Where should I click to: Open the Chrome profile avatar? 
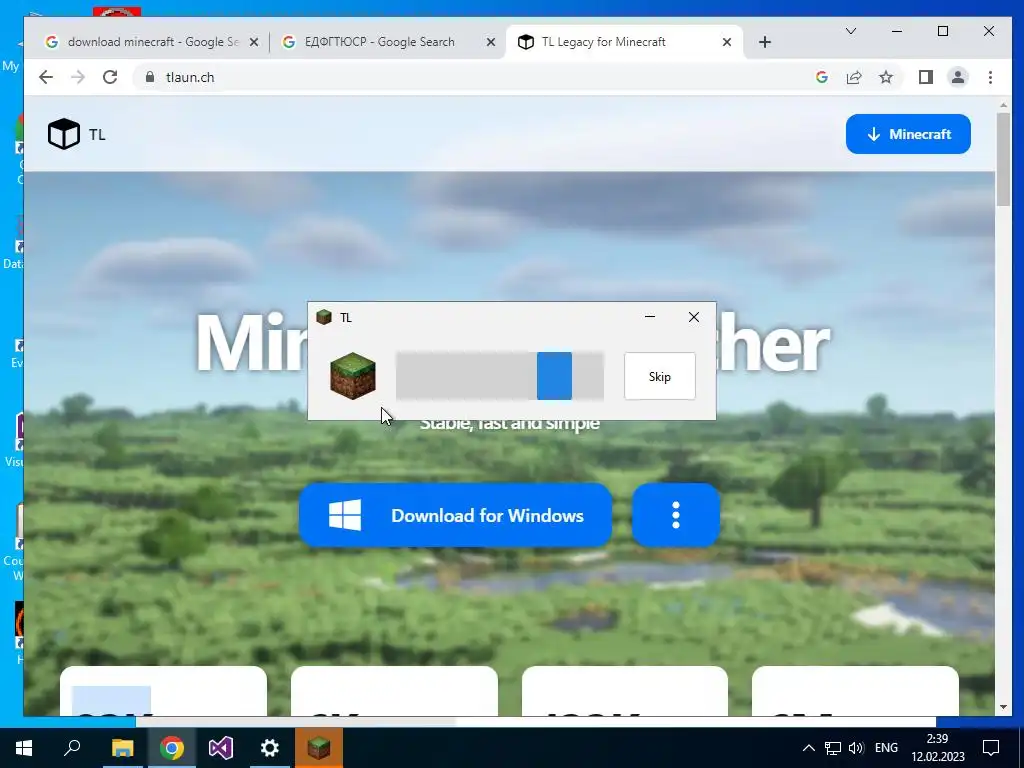pos(958,77)
